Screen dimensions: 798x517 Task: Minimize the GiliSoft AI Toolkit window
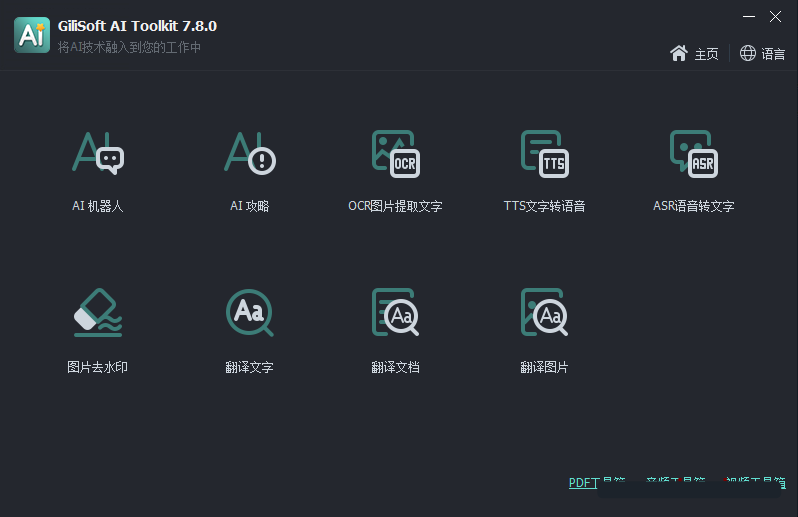(749, 17)
